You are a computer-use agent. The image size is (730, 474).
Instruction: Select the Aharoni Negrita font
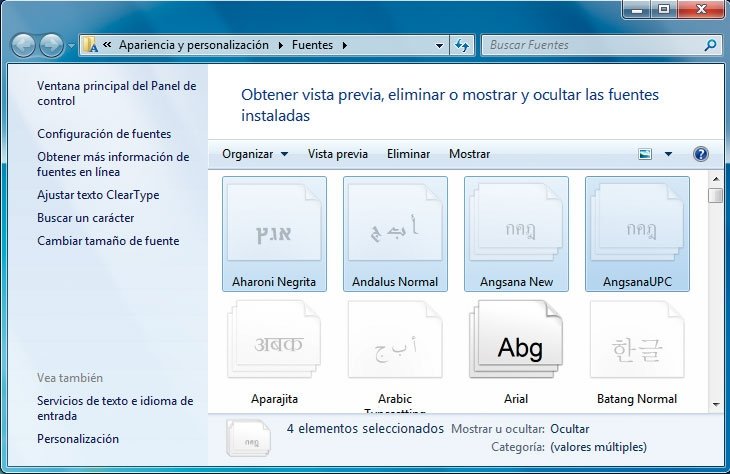[x=274, y=234]
